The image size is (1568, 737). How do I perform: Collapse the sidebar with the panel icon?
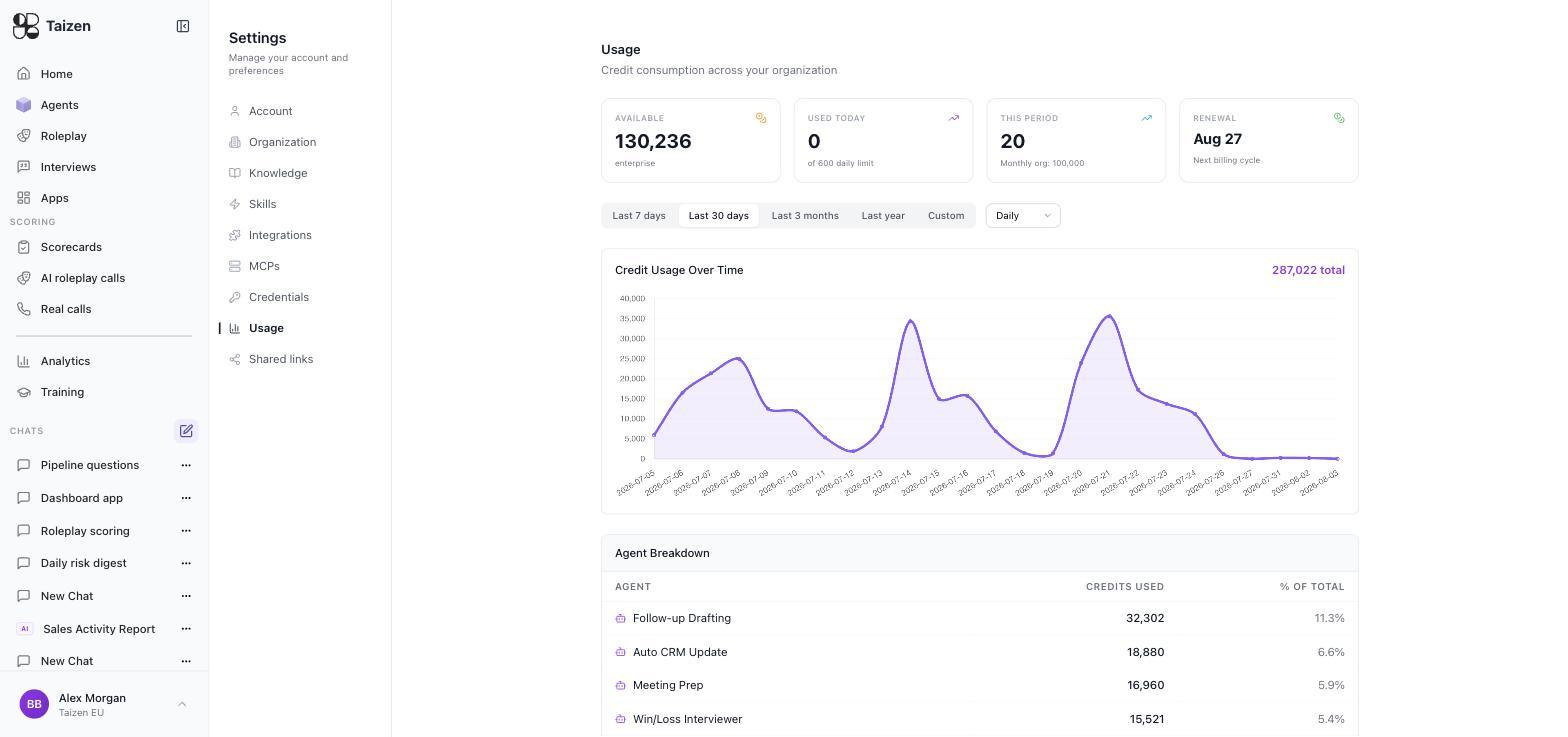pos(183,26)
